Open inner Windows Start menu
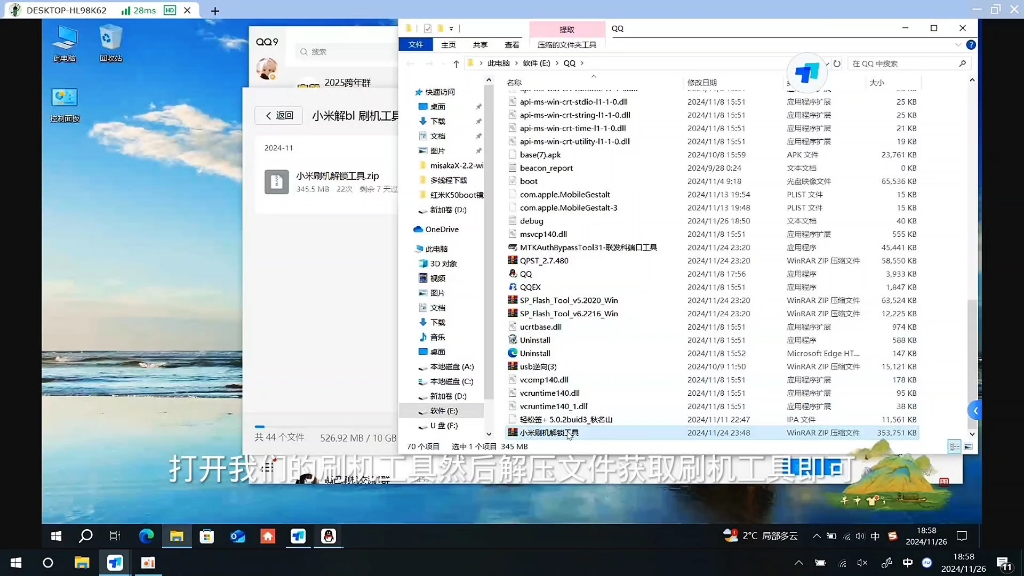Image resolution: width=1024 pixels, height=576 pixels. coord(56,536)
